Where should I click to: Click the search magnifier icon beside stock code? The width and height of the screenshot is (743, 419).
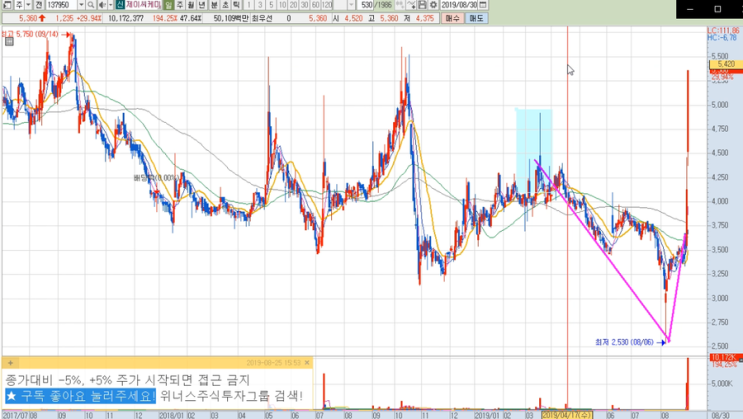click(91, 5)
